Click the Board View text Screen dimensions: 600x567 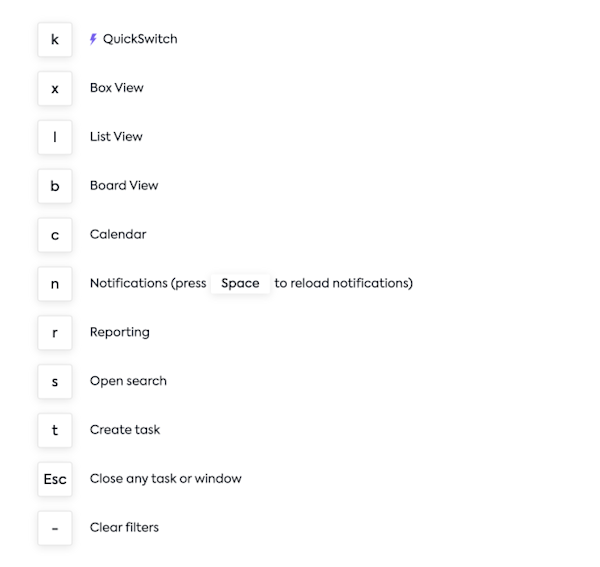(124, 186)
